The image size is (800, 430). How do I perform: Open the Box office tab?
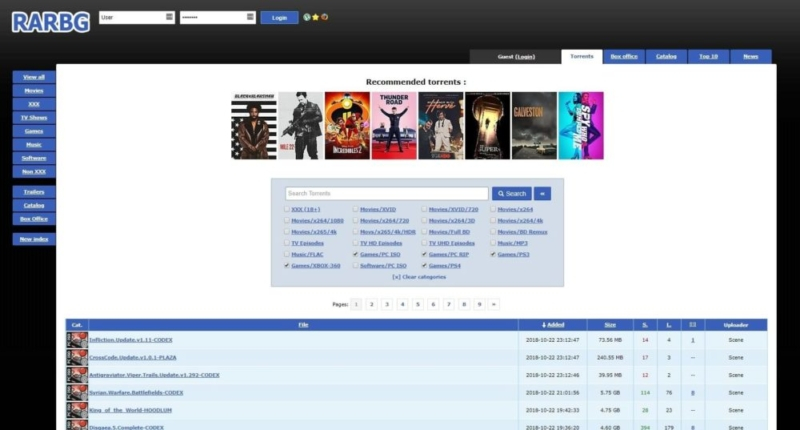click(624, 57)
